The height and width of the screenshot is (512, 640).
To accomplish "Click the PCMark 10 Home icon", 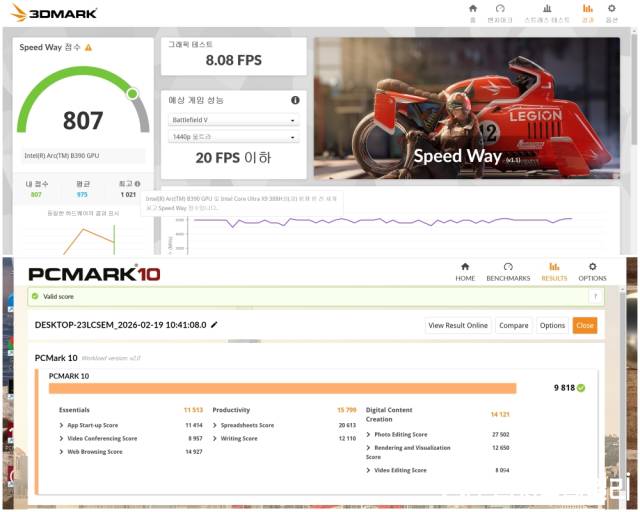I will click(x=465, y=267).
